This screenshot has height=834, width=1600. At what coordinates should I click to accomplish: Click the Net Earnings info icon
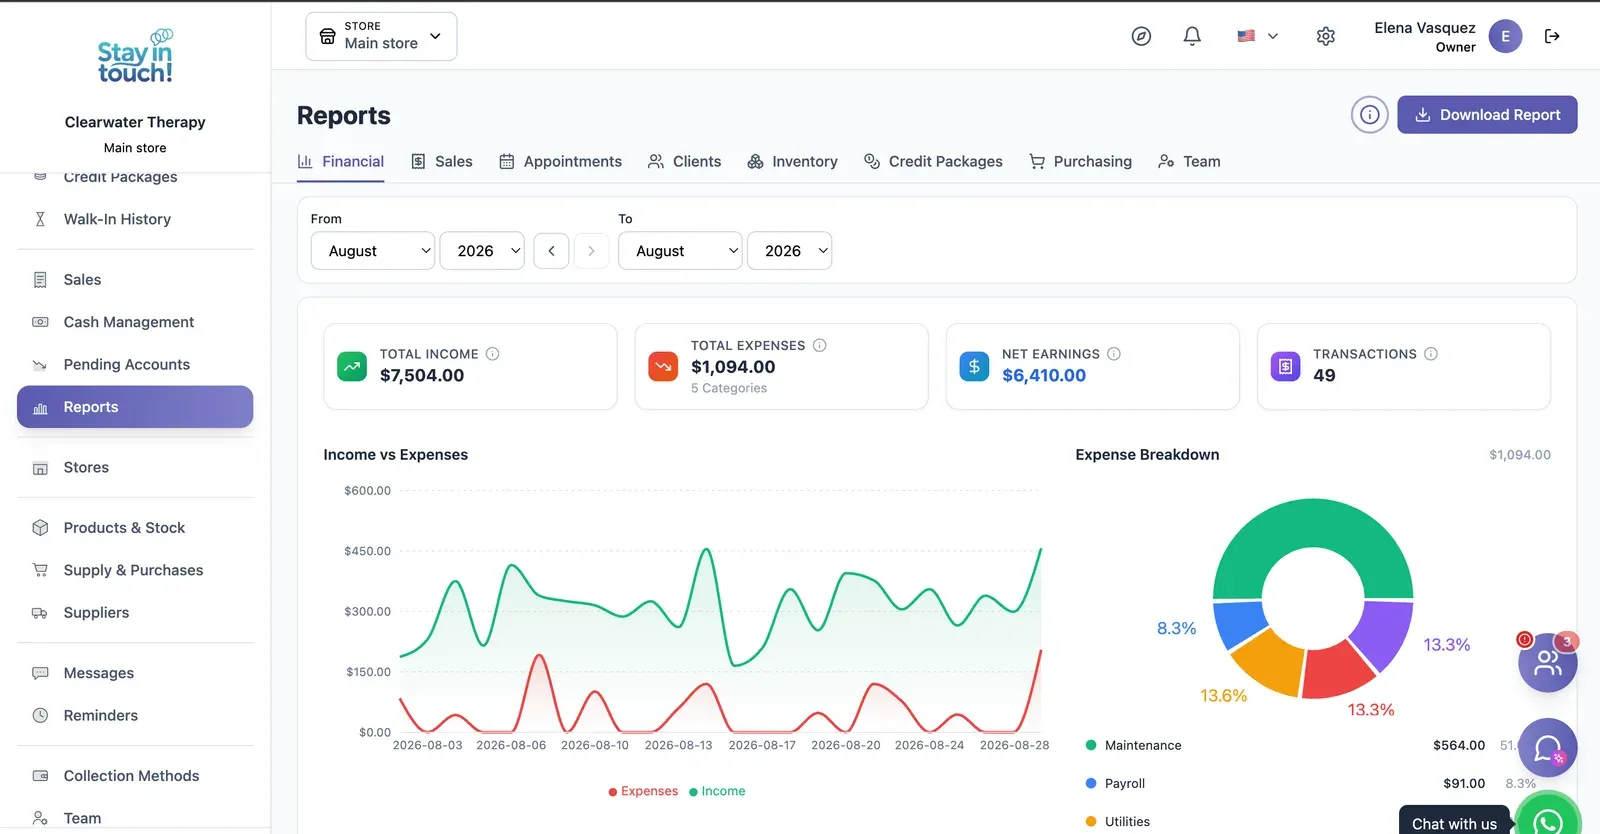(1114, 354)
